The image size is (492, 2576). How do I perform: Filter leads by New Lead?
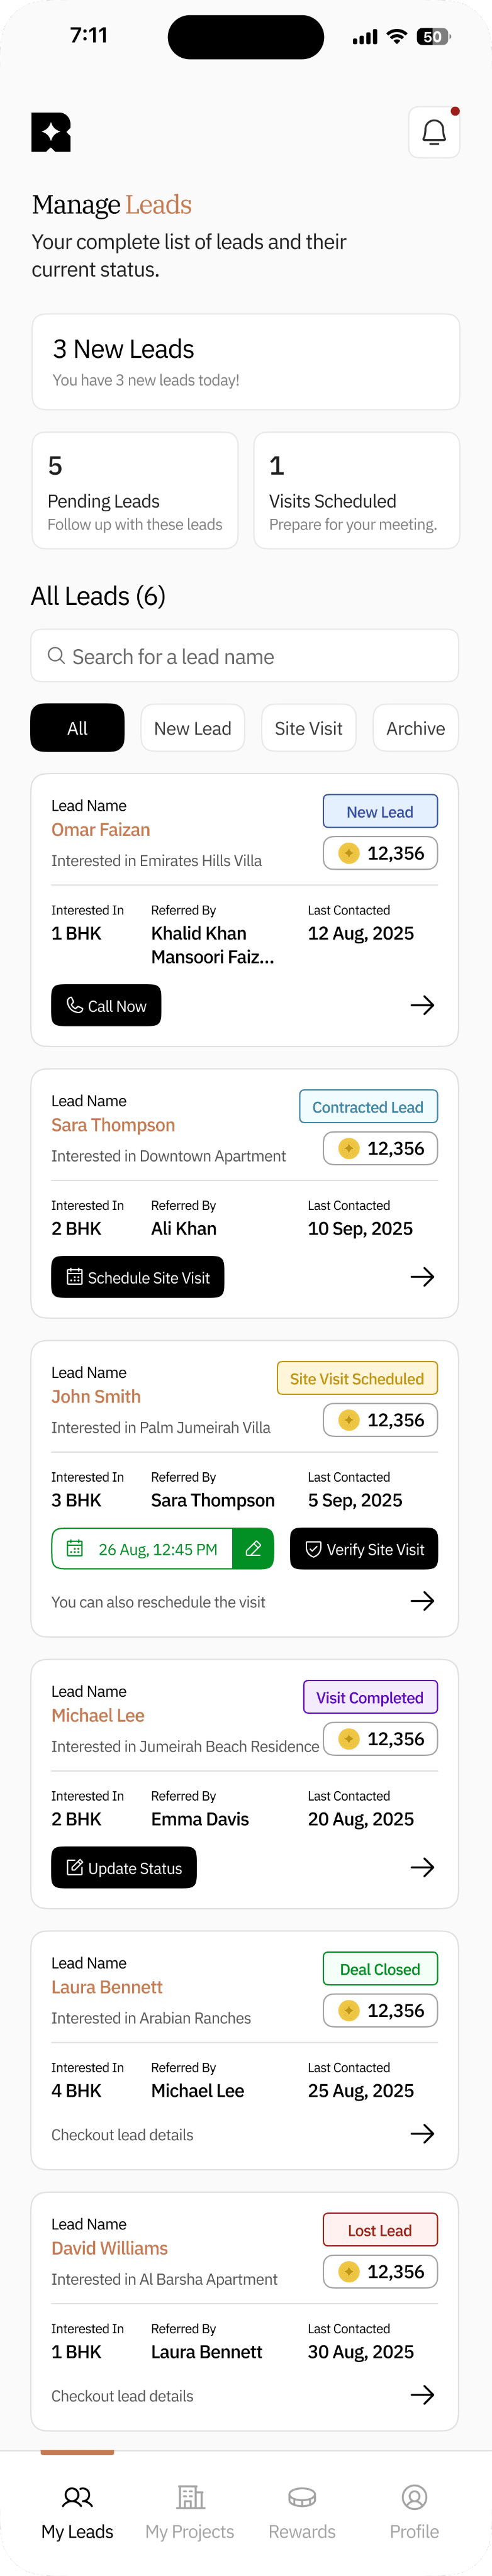[x=192, y=728]
